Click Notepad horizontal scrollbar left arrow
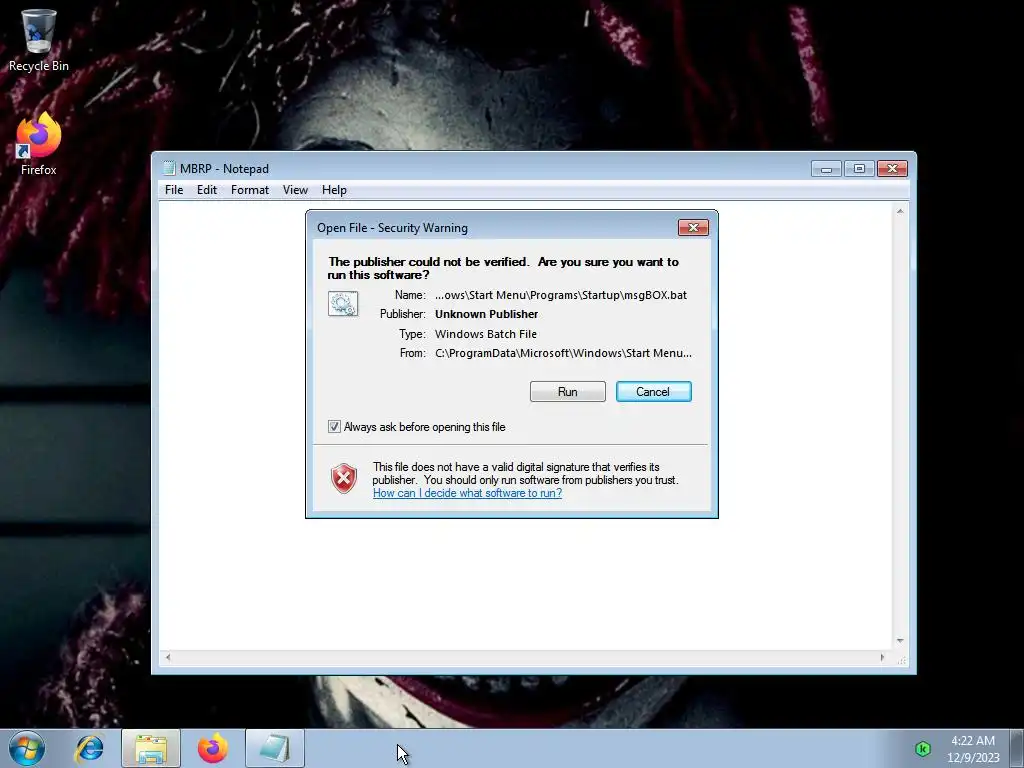1024x768 pixels. pyautogui.click(x=168, y=658)
